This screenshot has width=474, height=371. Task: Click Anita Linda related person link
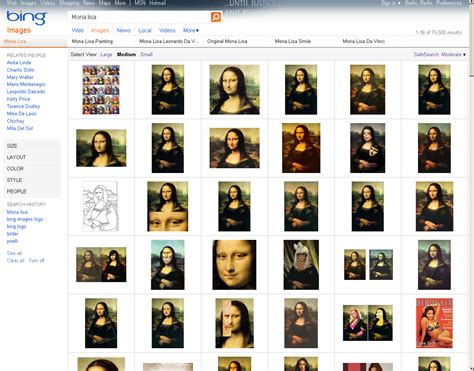click(x=19, y=63)
